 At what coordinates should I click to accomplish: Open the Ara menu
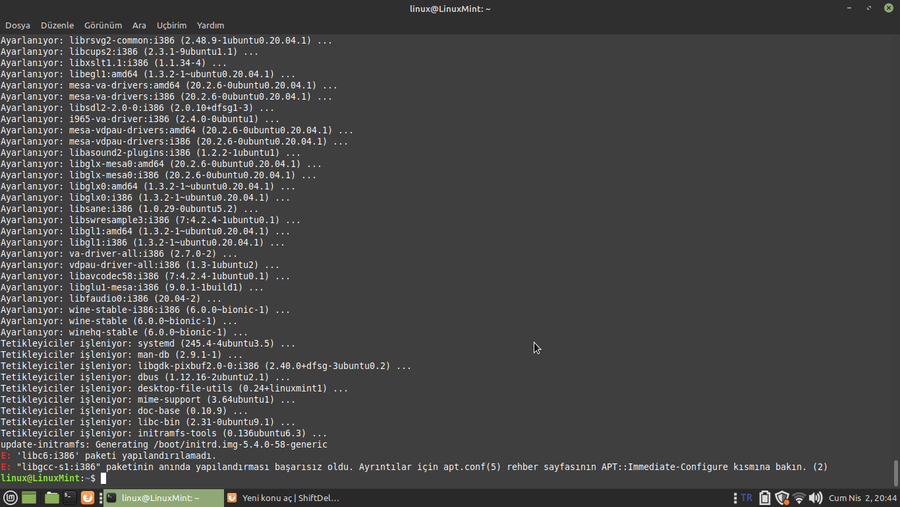[x=139, y=25]
